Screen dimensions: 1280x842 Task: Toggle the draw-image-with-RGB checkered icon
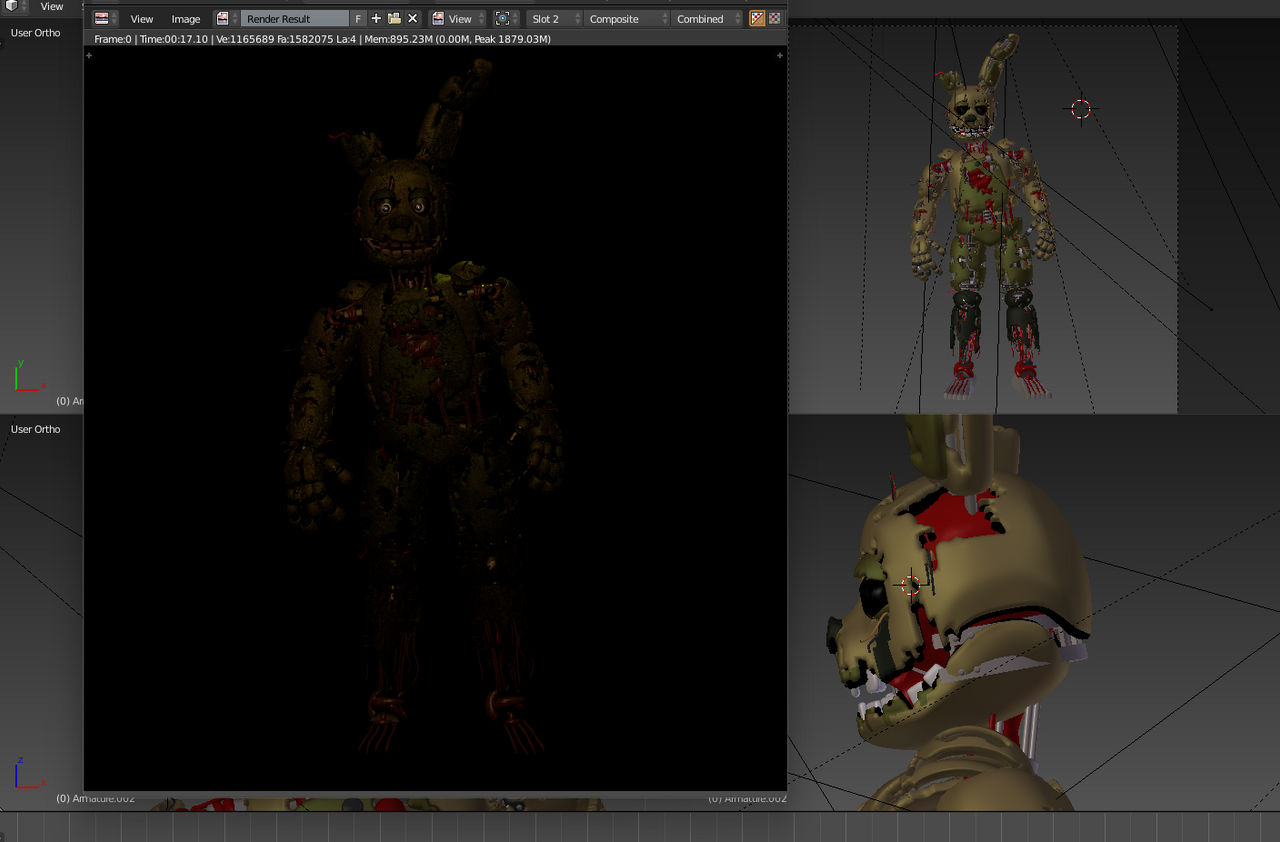[757, 18]
